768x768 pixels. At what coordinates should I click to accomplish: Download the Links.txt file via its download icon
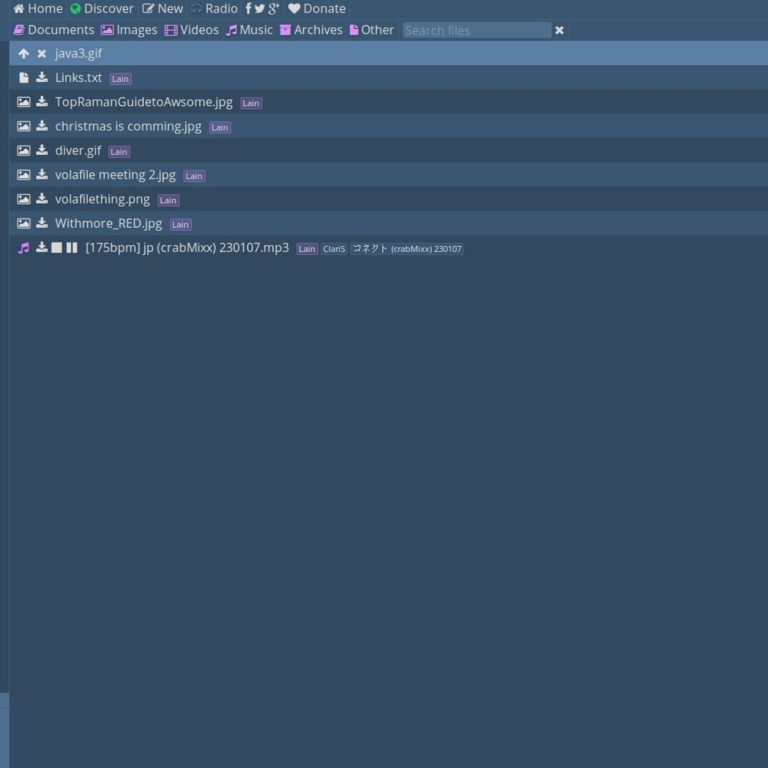point(42,78)
